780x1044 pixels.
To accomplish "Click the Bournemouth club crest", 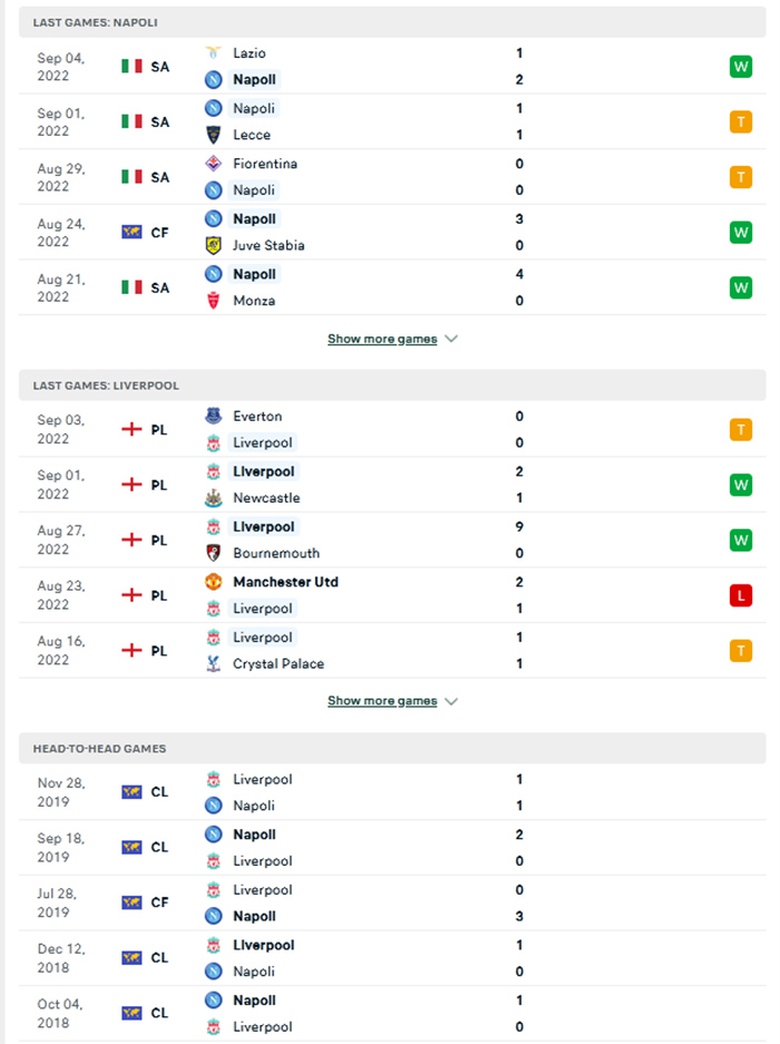I will pos(213,553).
